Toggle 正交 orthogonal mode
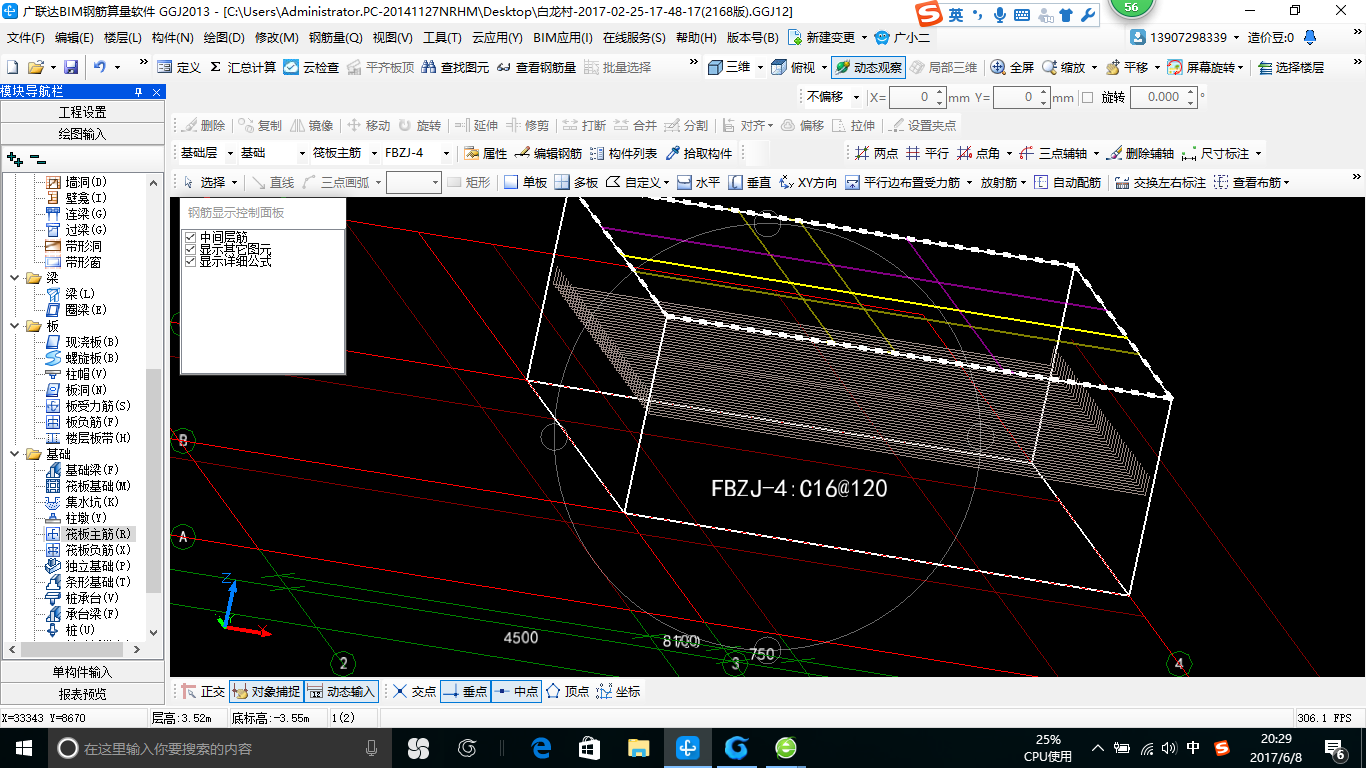The height and width of the screenshot is (768, 1366). (x=203, y=691)
